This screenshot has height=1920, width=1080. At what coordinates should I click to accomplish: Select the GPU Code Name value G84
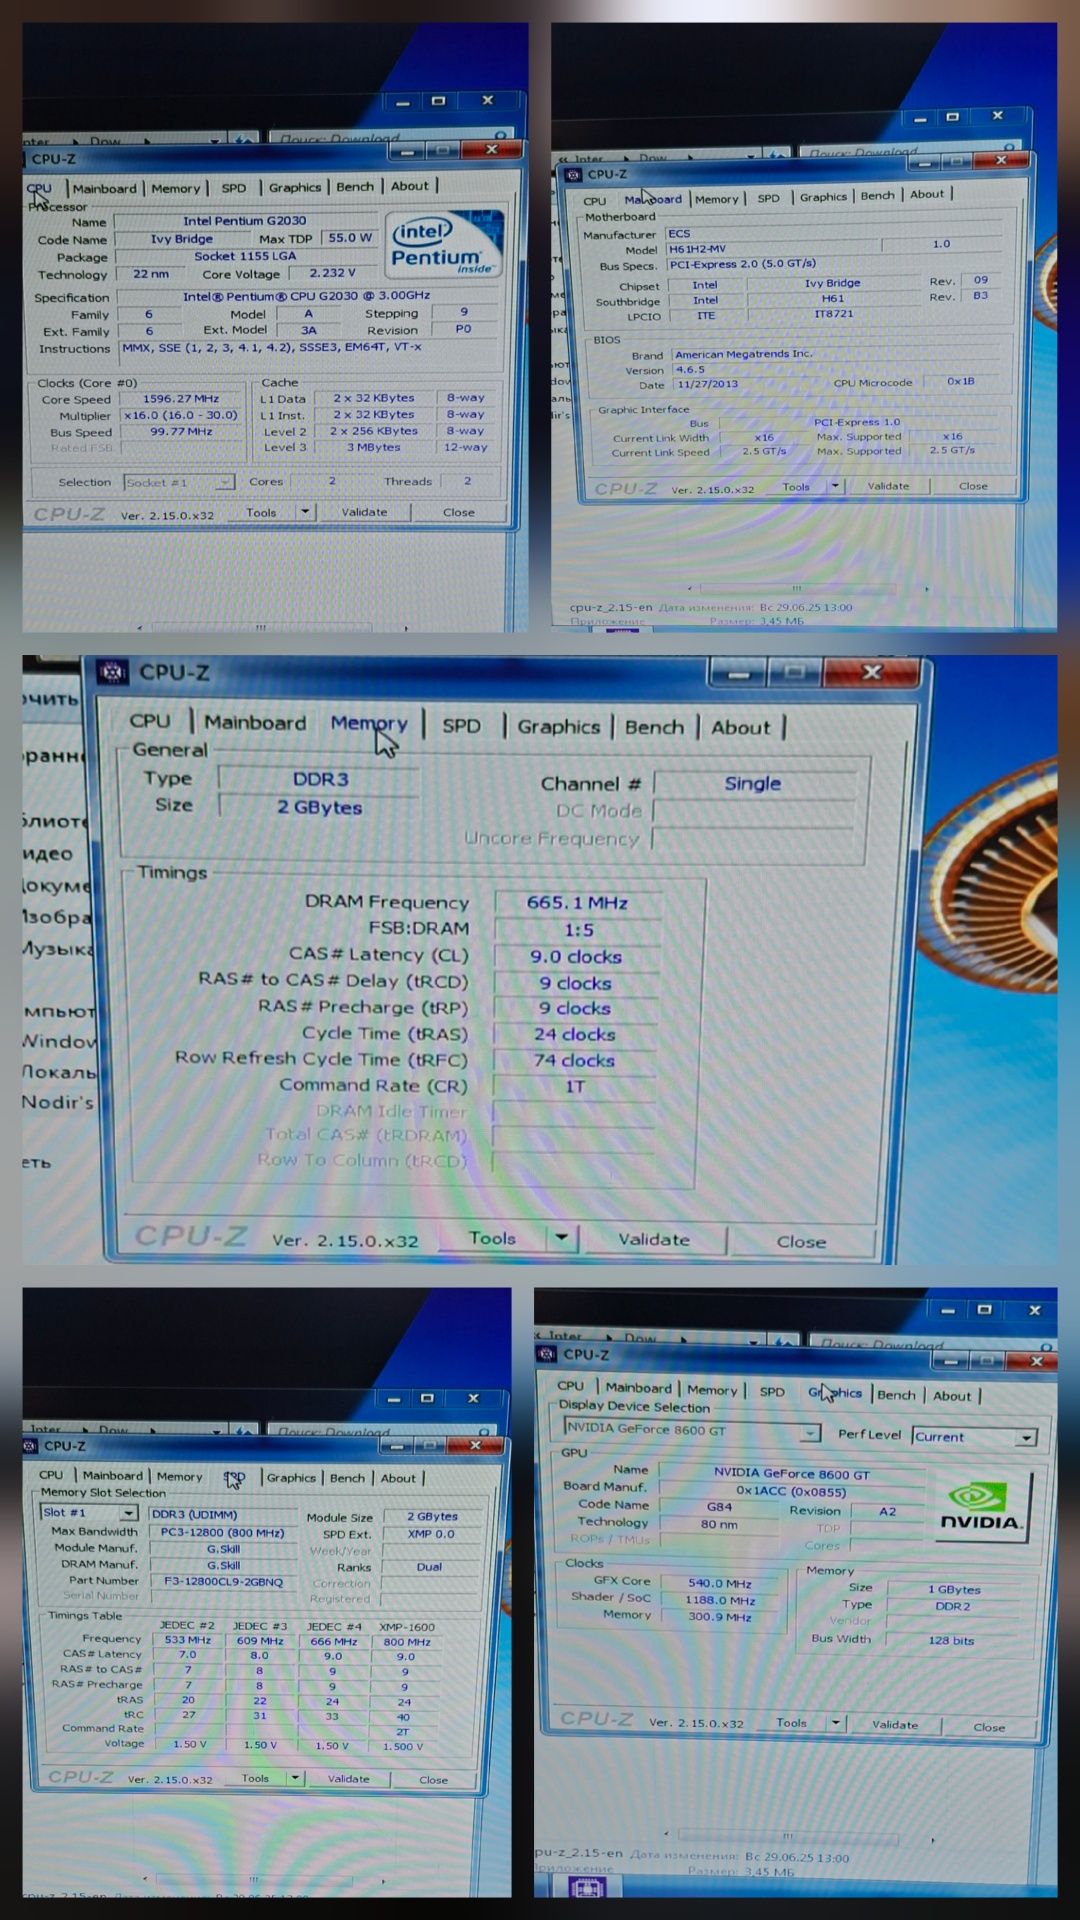(x=719, y=1506)
